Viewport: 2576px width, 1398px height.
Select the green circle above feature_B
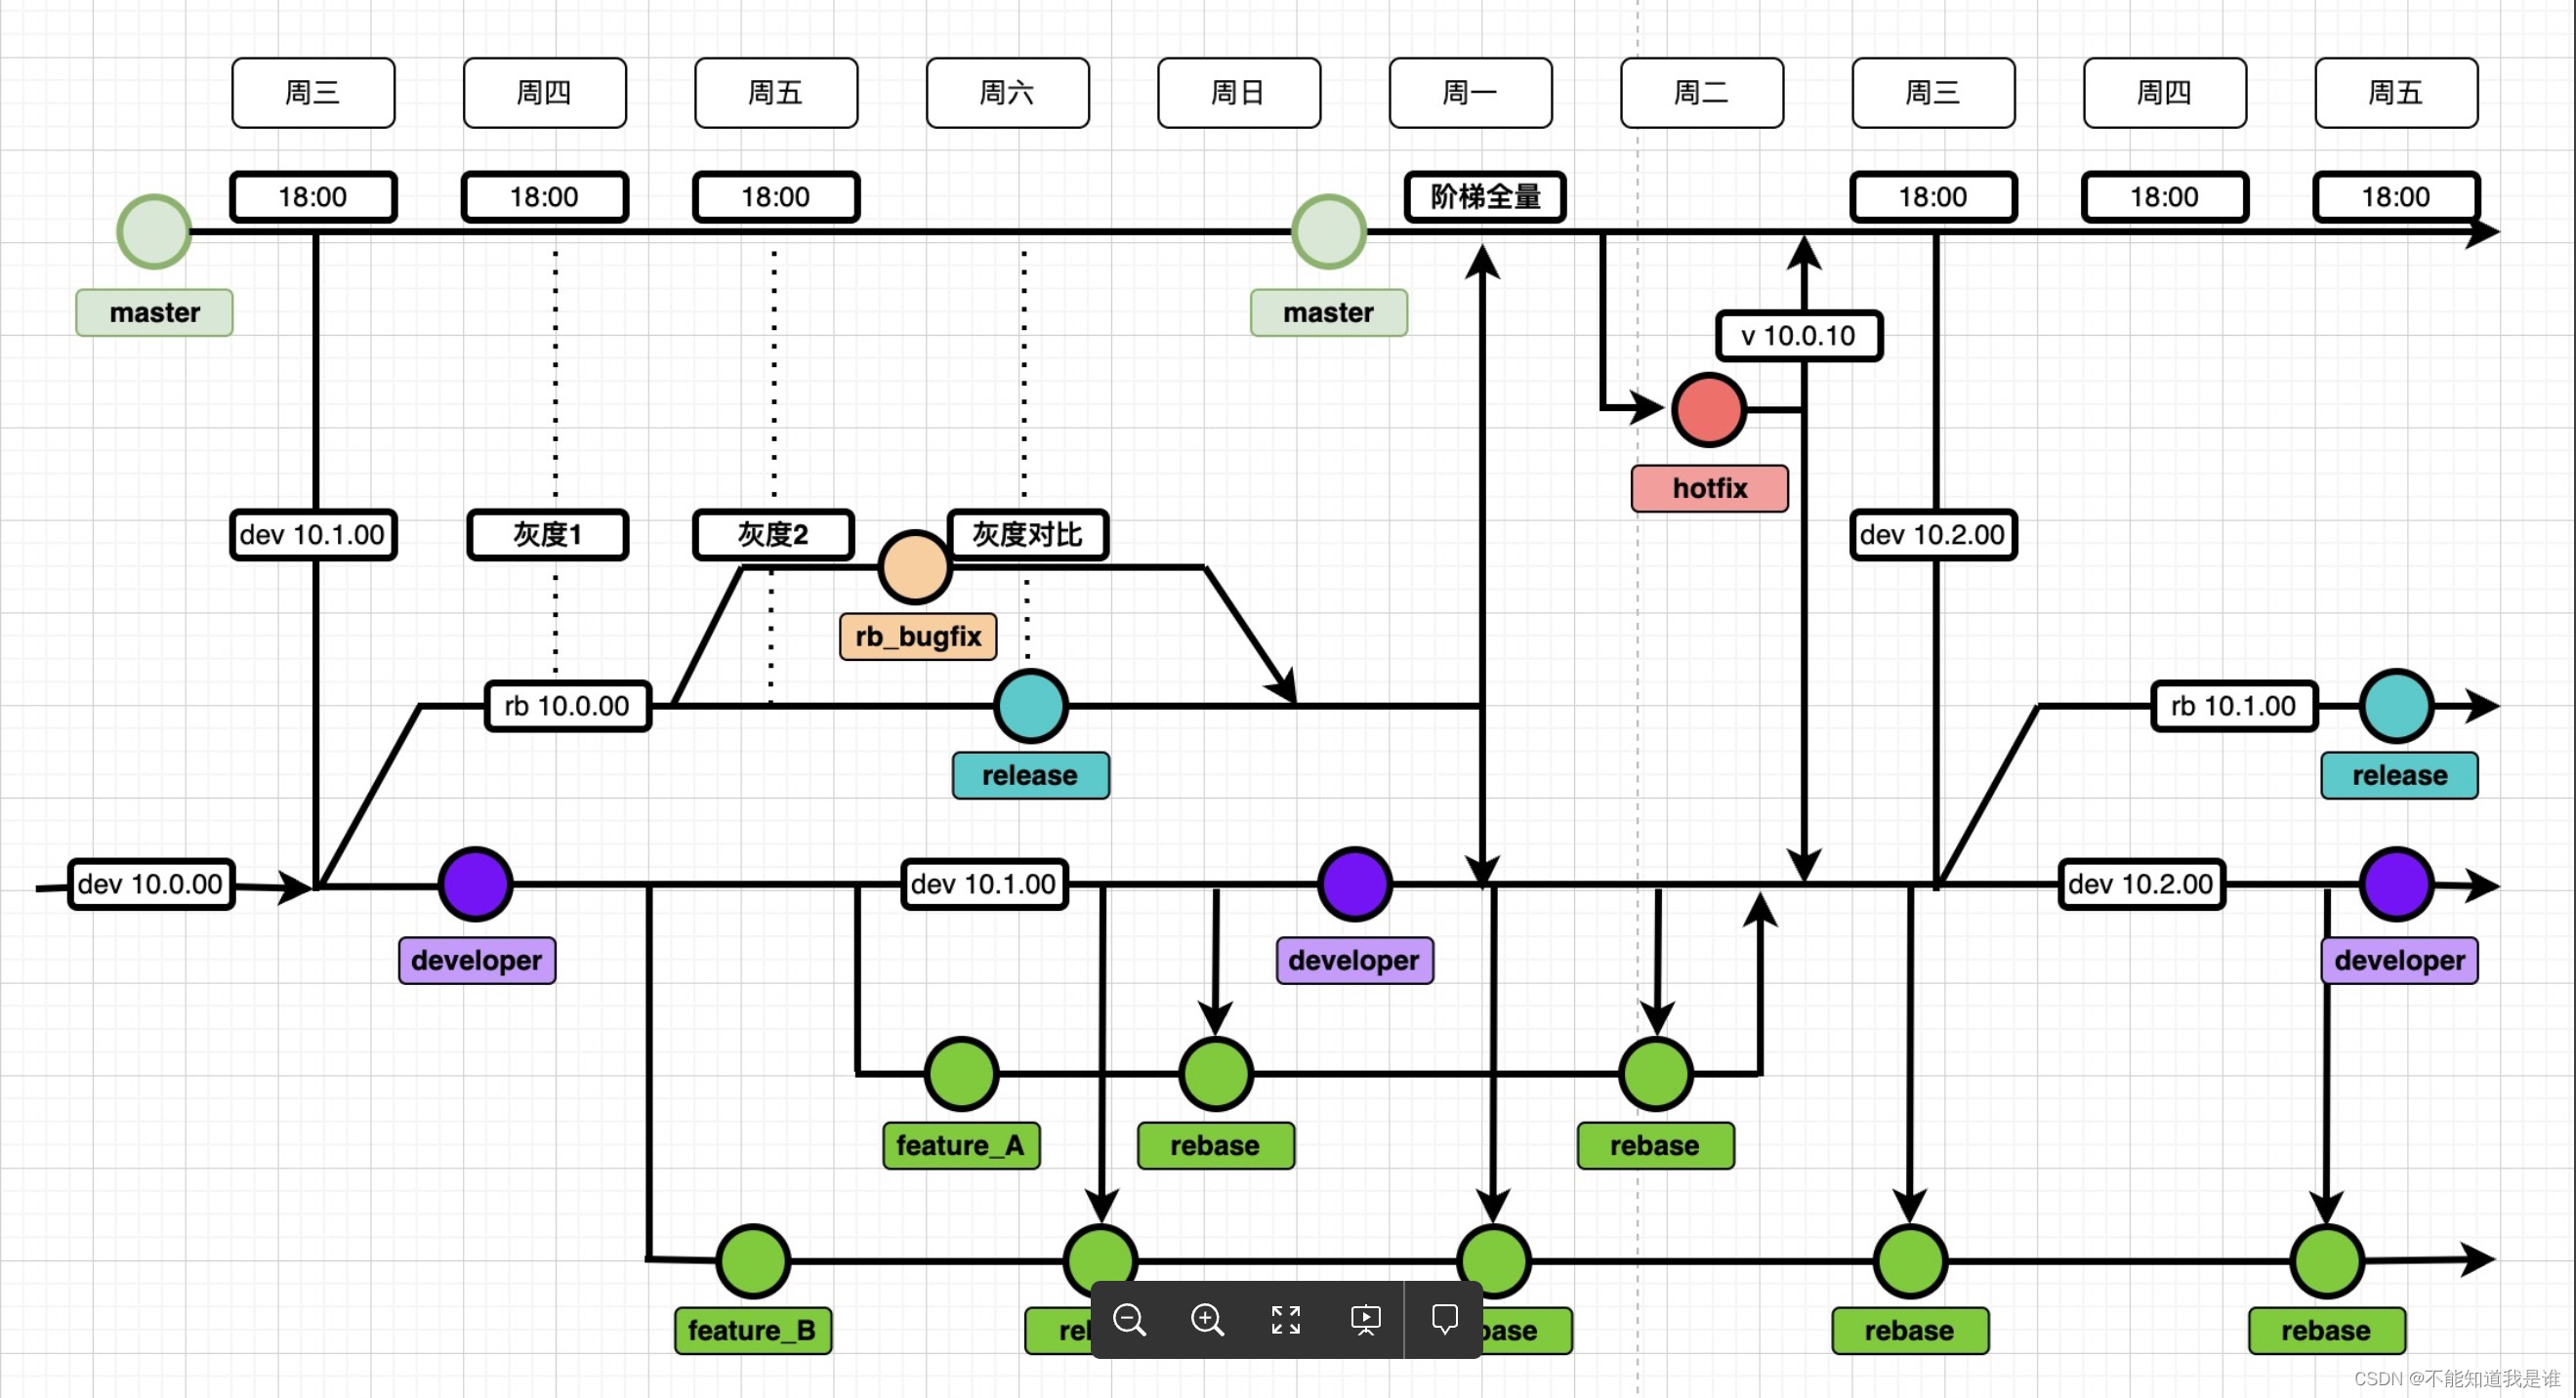point(753,1261)
